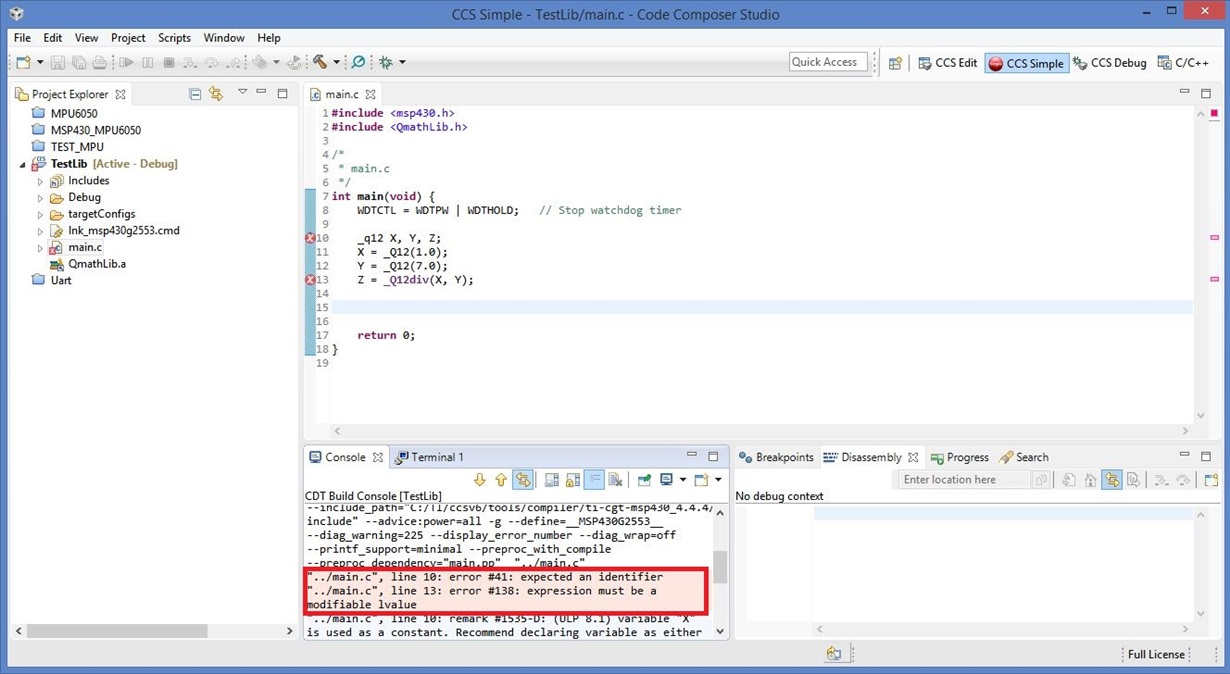This screenshot has height=674, width=1230.
Task: Click error marker on line 13
Action: tap(310, 281)
